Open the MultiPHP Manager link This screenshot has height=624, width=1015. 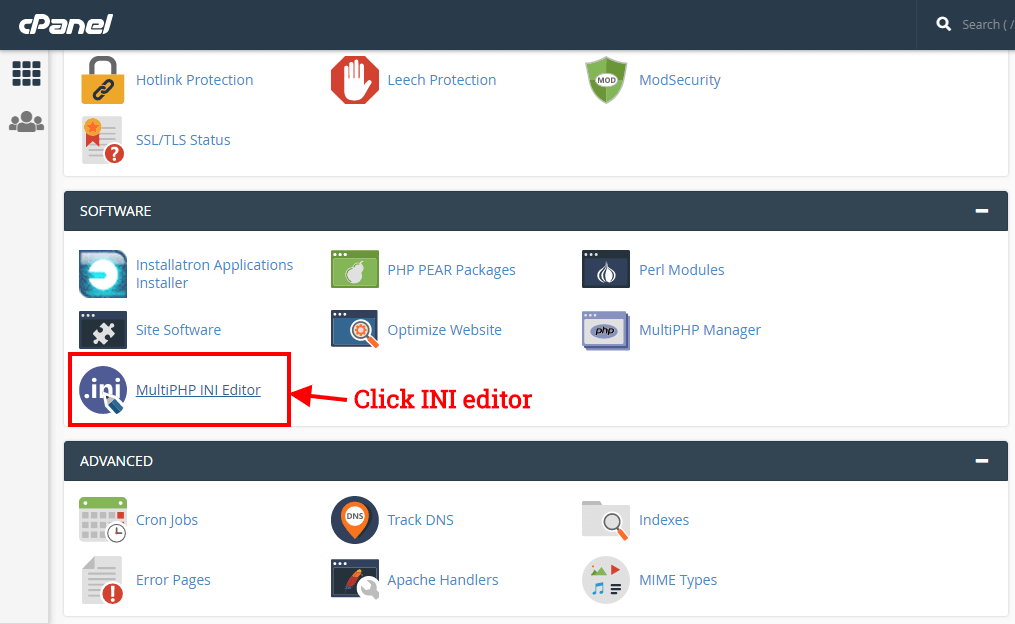pos(700,330)
